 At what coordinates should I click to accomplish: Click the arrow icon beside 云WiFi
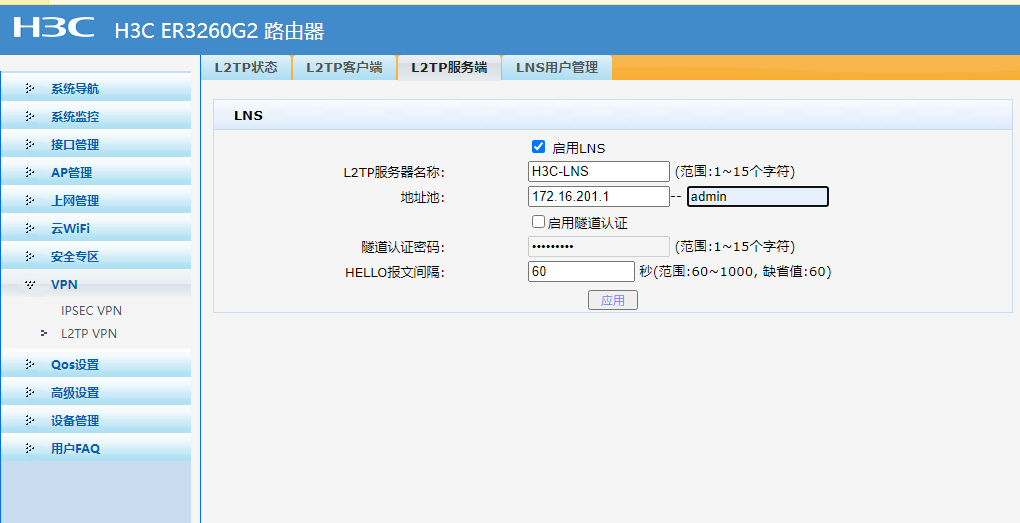point(30,228)
